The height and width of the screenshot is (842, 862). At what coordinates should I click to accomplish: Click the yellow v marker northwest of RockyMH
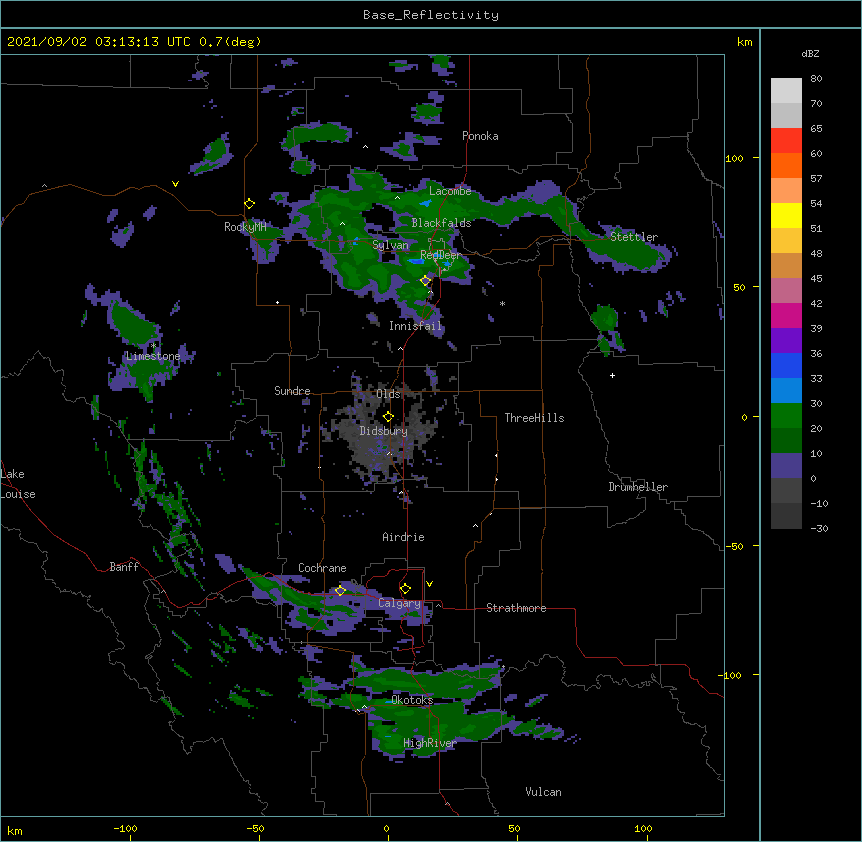point(175,184)
